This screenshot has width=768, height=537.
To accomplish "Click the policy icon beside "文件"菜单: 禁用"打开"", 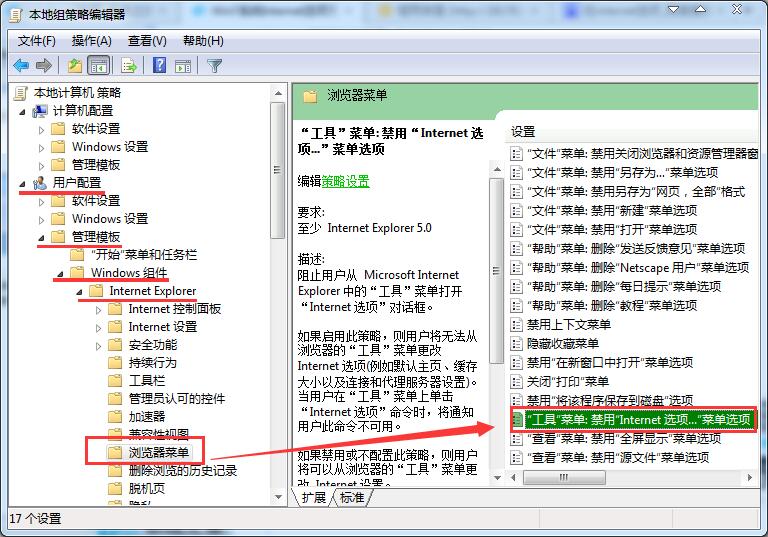I will coord(516,229).
